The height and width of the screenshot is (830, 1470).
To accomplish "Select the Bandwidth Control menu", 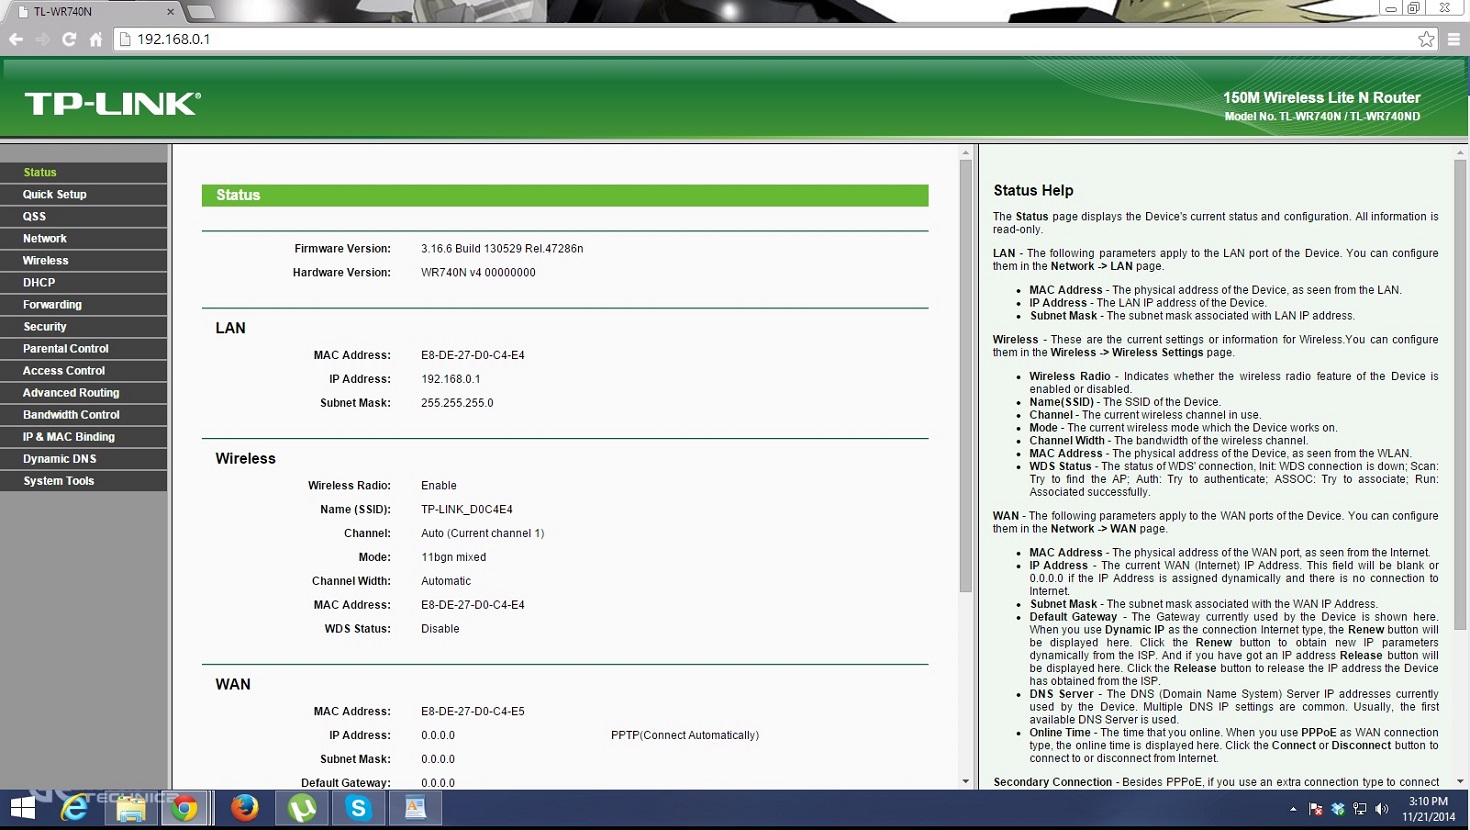I will pyautogui.click(x=71, y=415).
